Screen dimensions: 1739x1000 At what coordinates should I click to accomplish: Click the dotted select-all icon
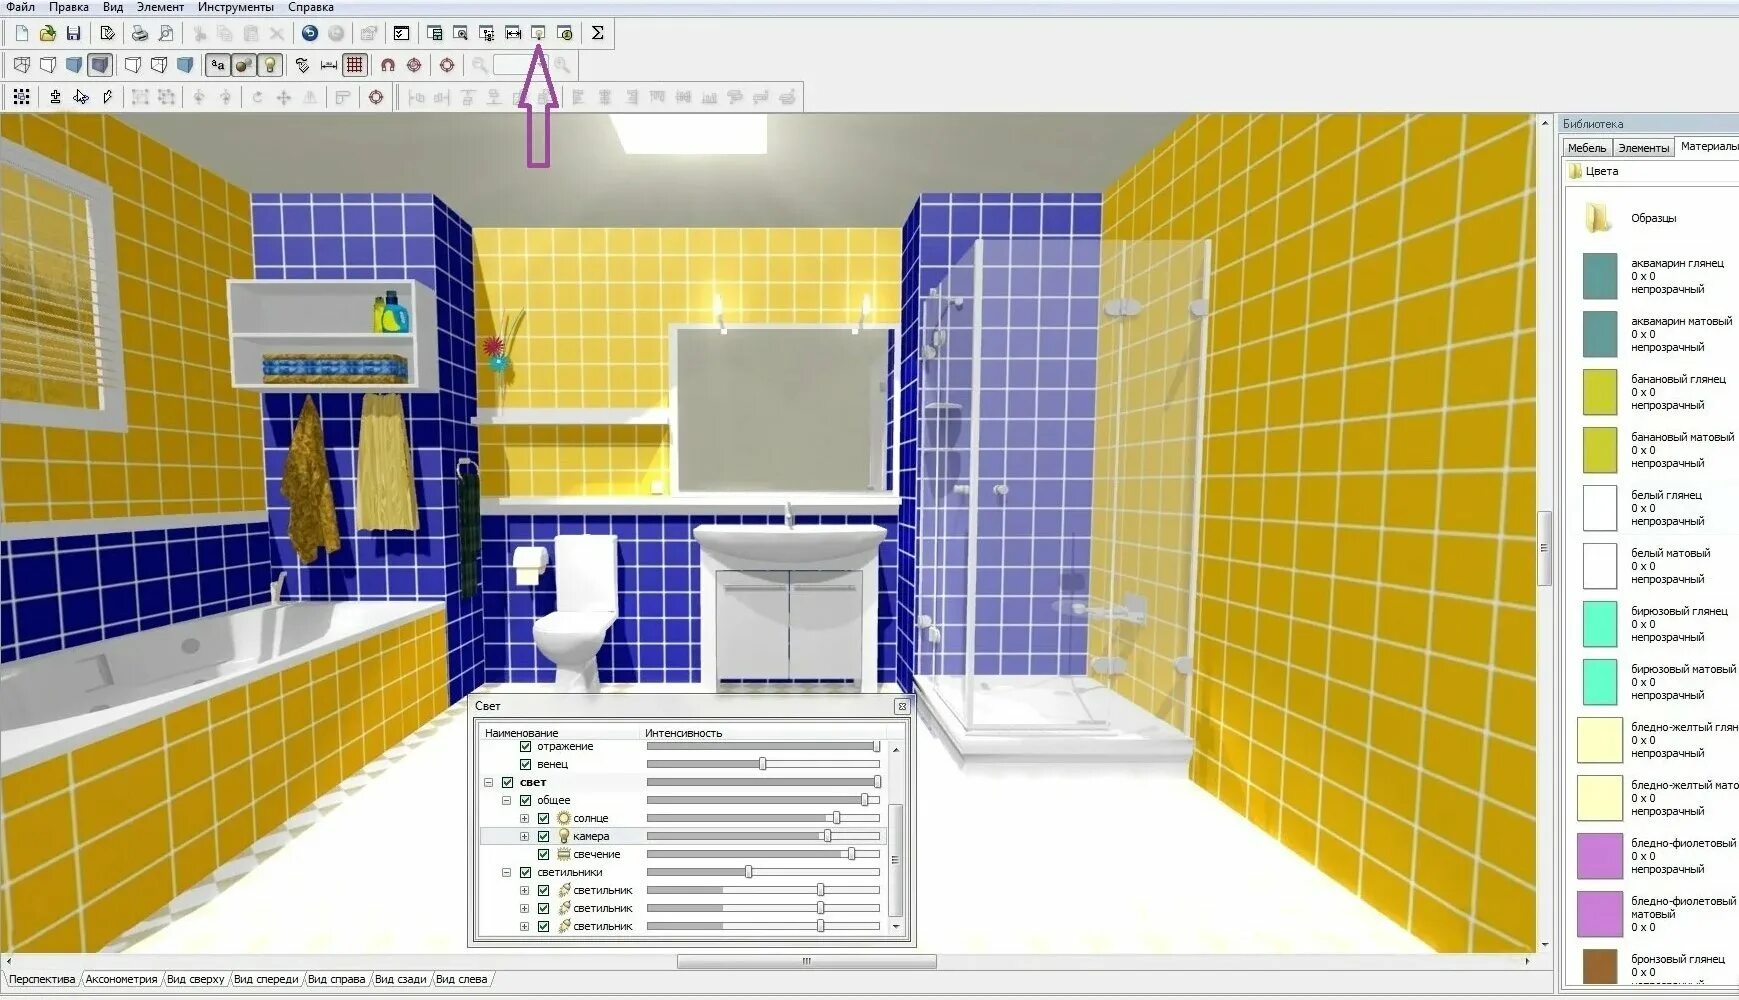point(21,97)
